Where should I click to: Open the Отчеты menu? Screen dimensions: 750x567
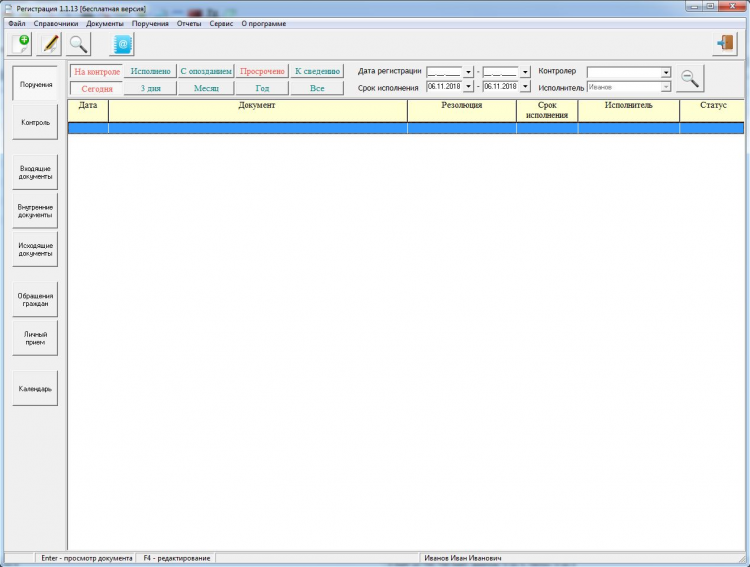pos(189,23)
